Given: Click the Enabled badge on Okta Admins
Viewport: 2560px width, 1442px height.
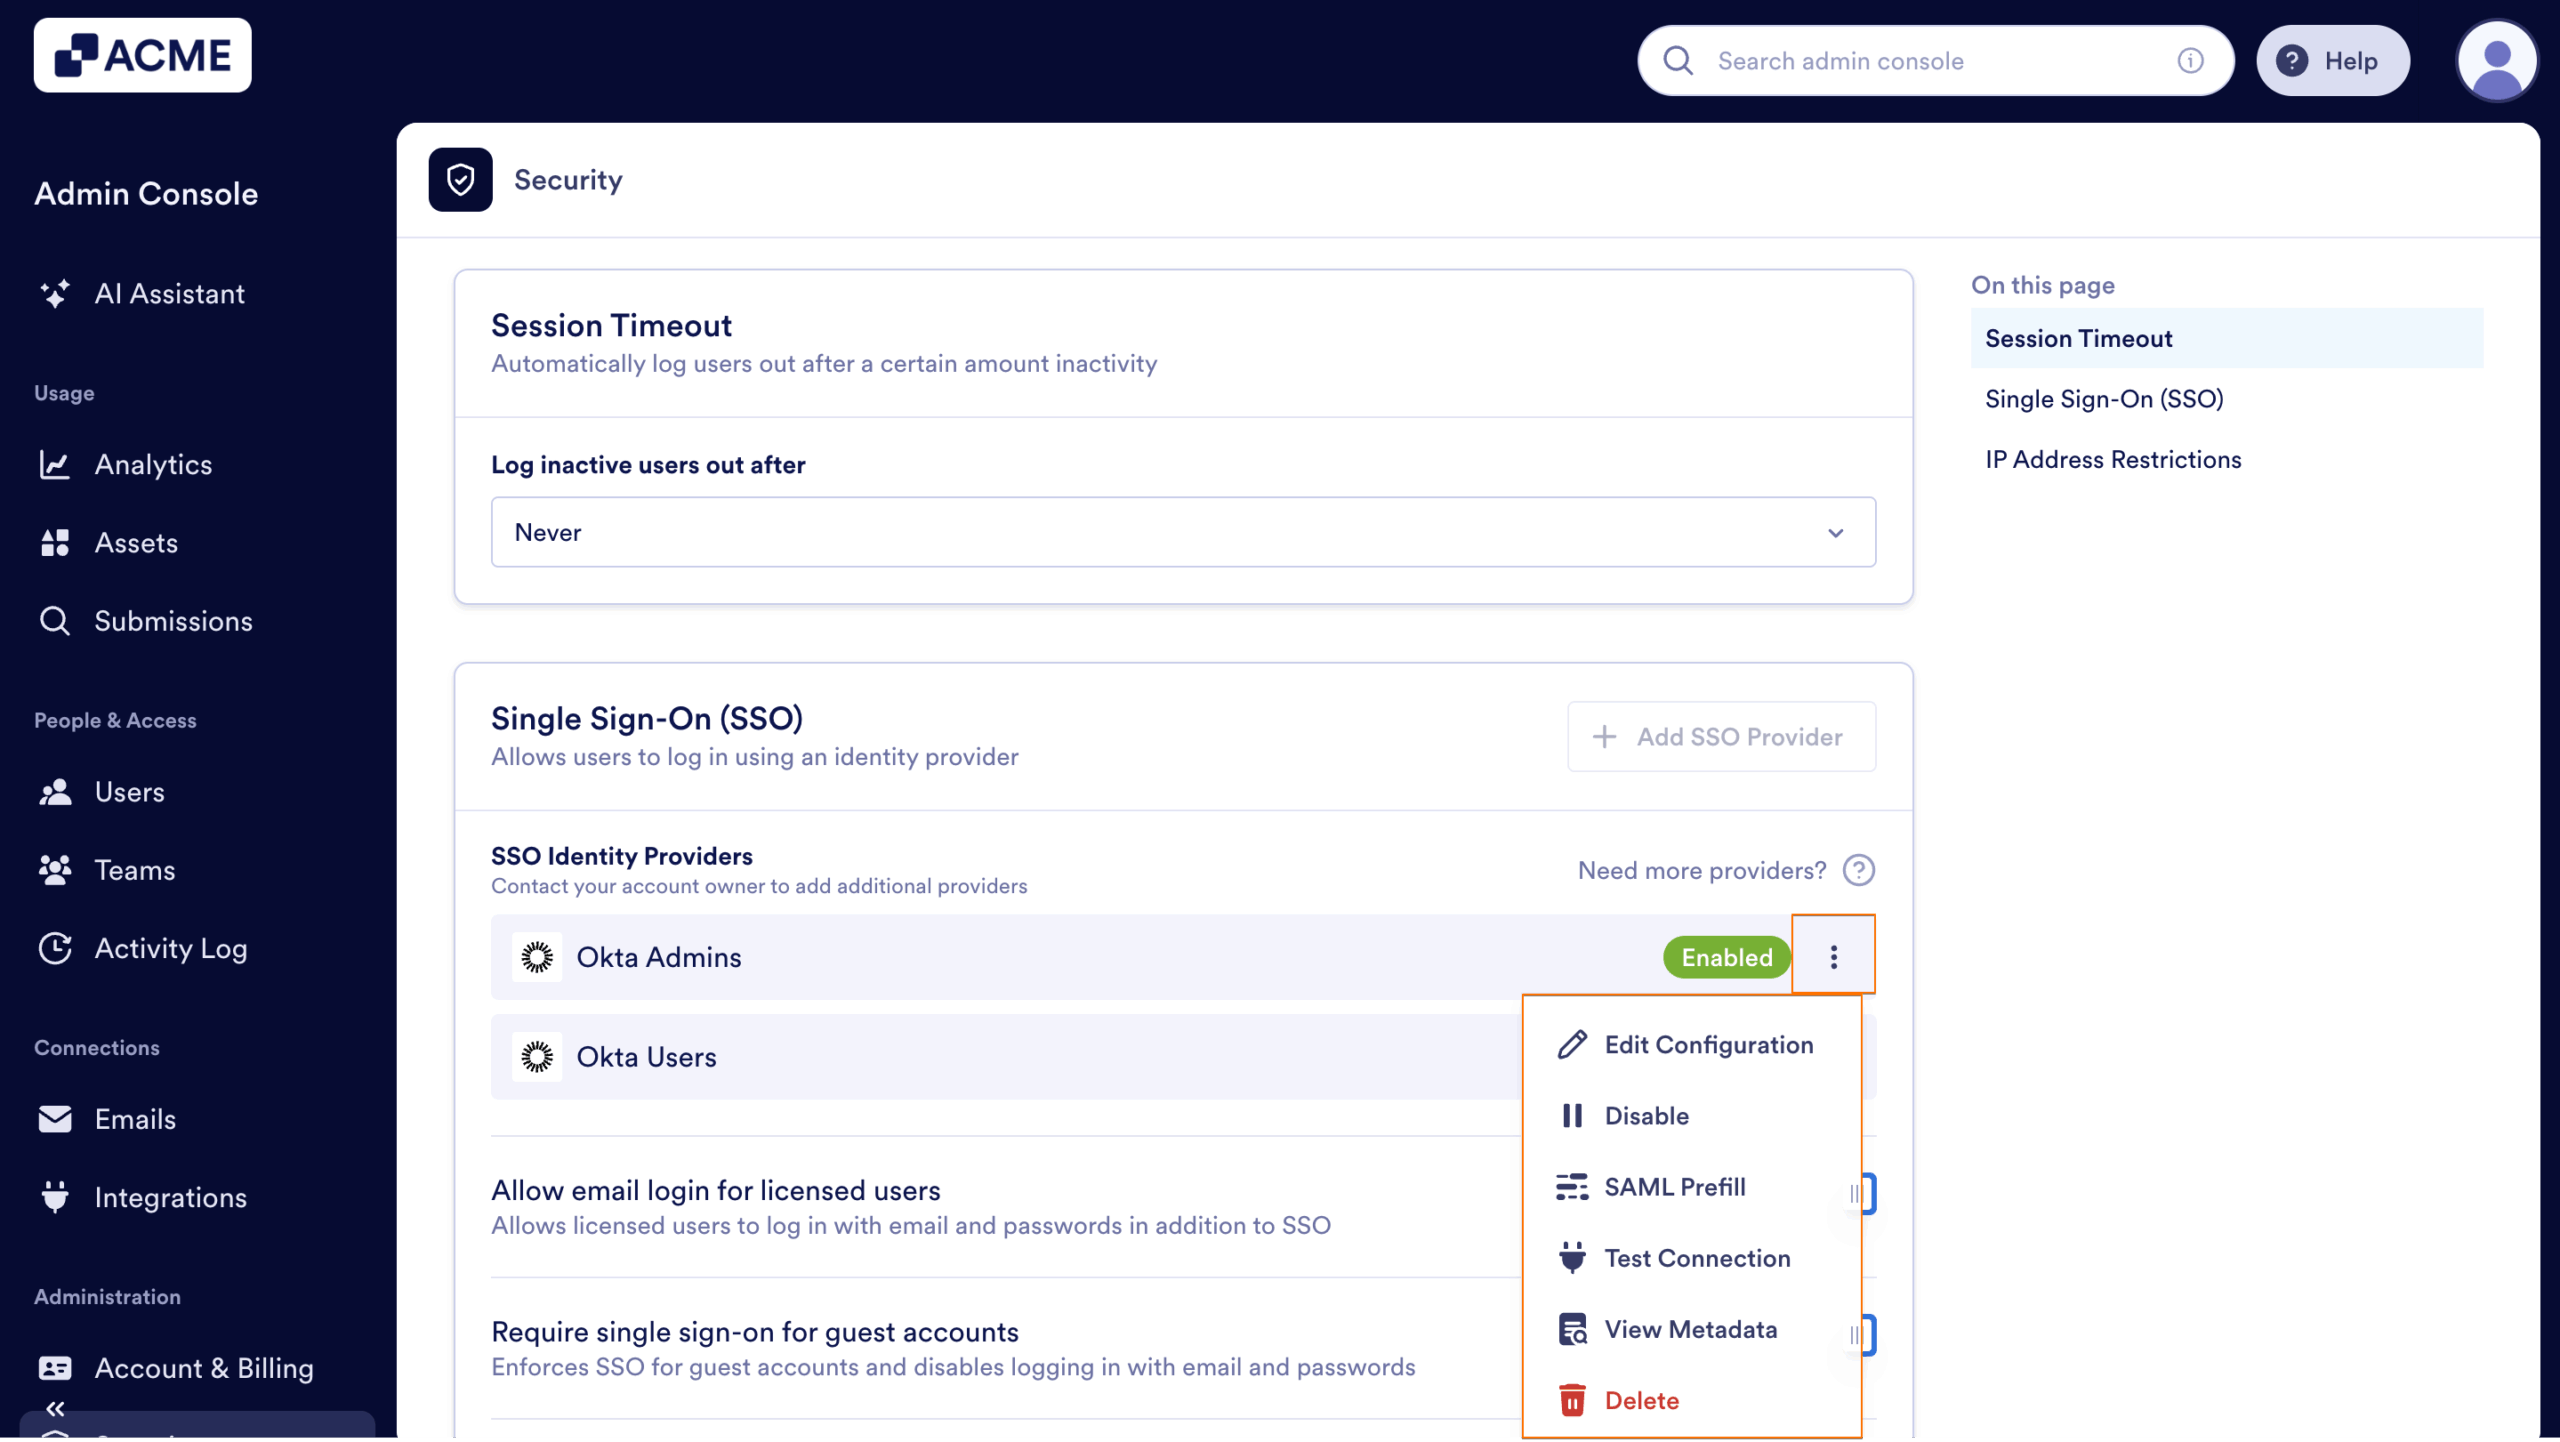Looking at the screenshot, I should tap(1726, 957).
